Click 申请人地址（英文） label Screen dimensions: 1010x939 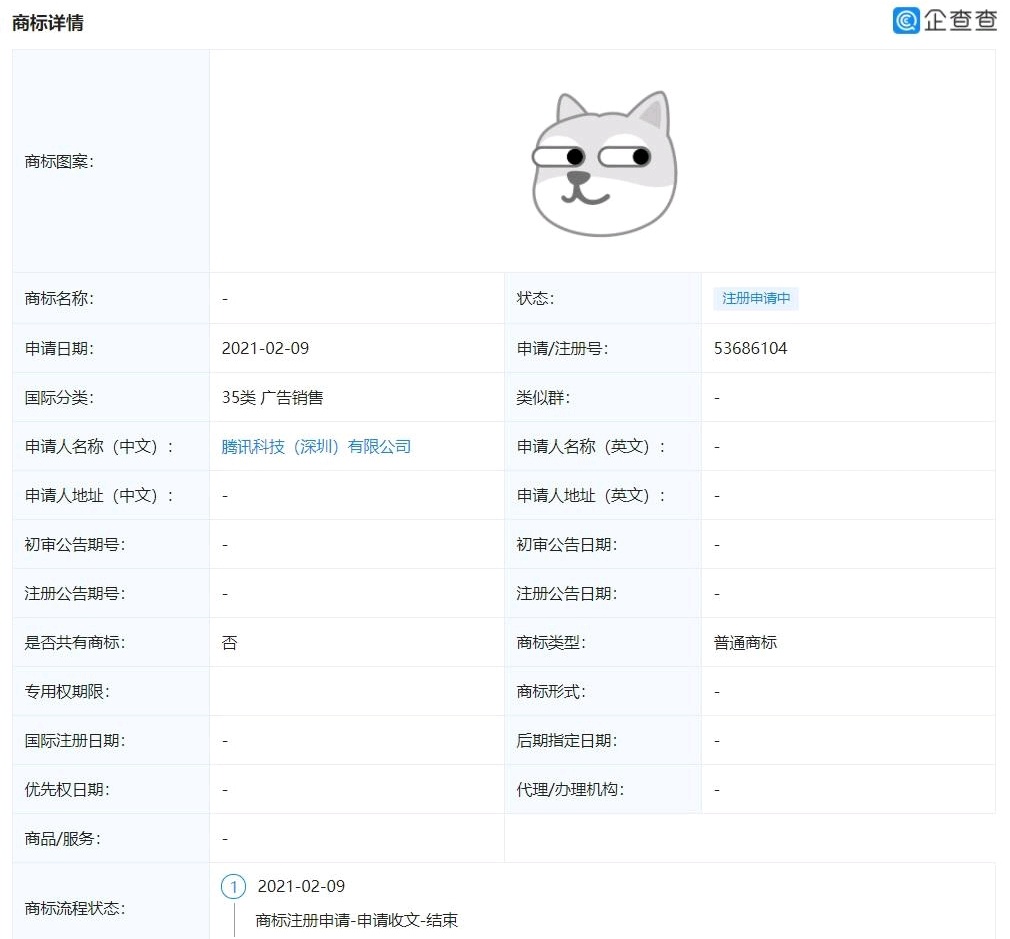coord(591,495)
